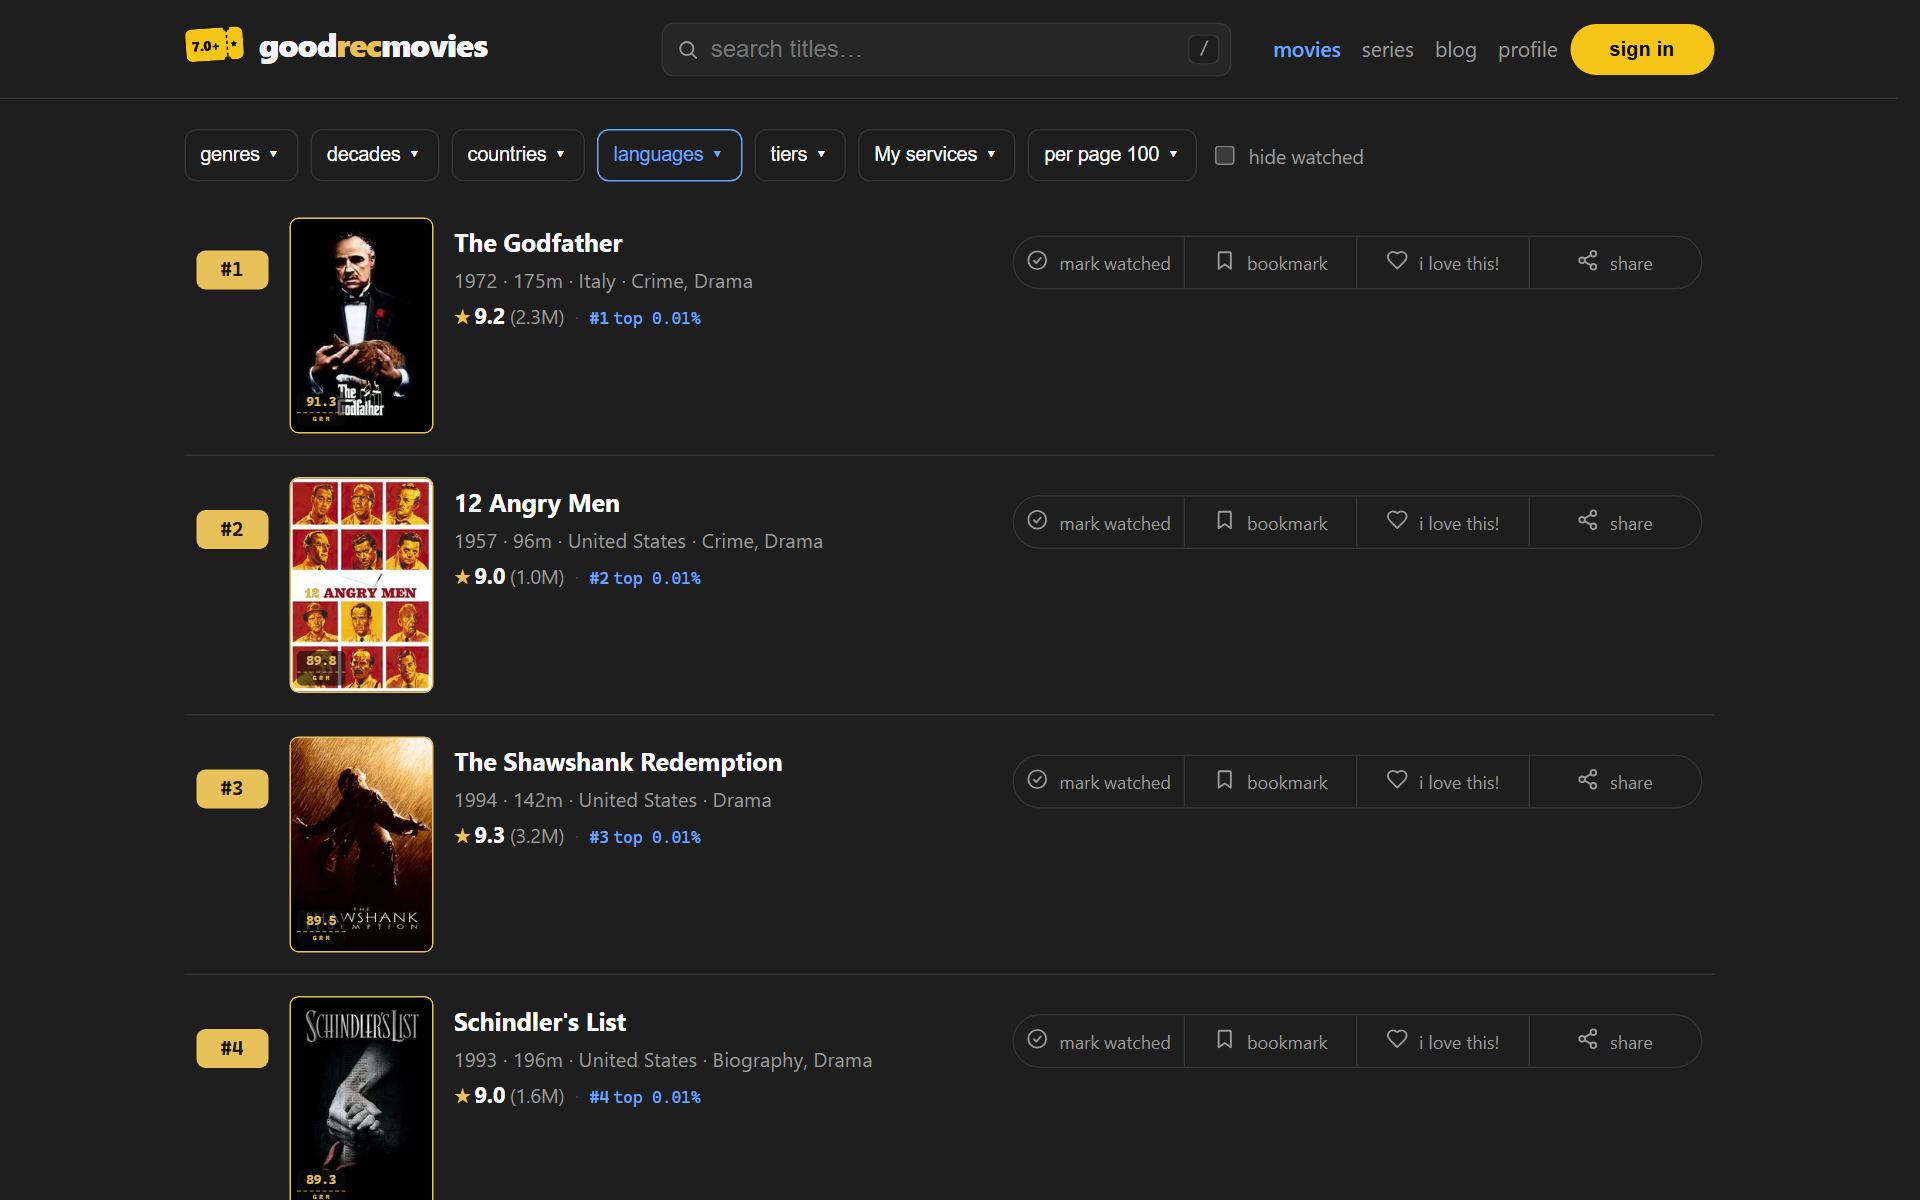Love The Godfather with the heart icon
Screen dimensions: 1920x1200
[x=1443, y=263]
